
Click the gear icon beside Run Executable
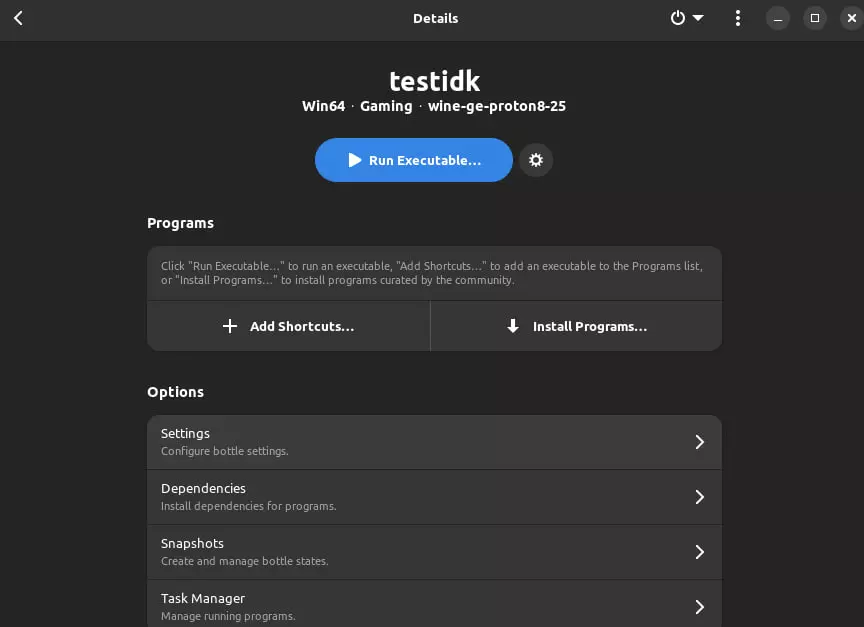pyautogui.click(x=536, y=160)
